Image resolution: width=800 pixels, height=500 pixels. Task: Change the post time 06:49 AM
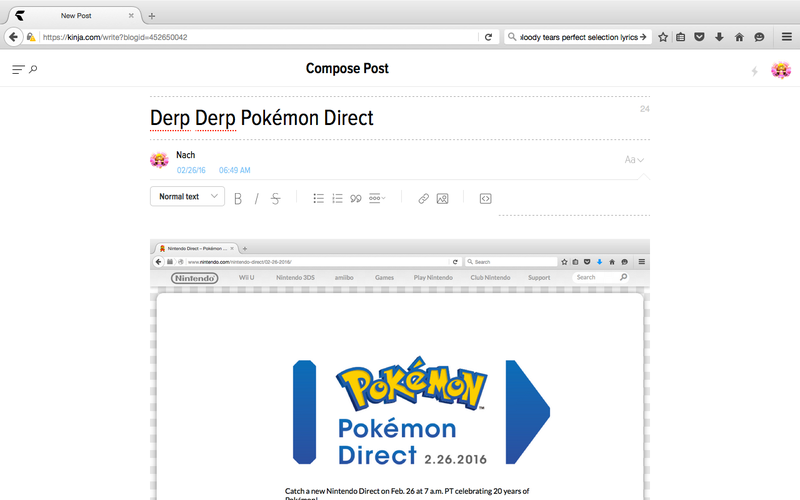pos(235,170)
